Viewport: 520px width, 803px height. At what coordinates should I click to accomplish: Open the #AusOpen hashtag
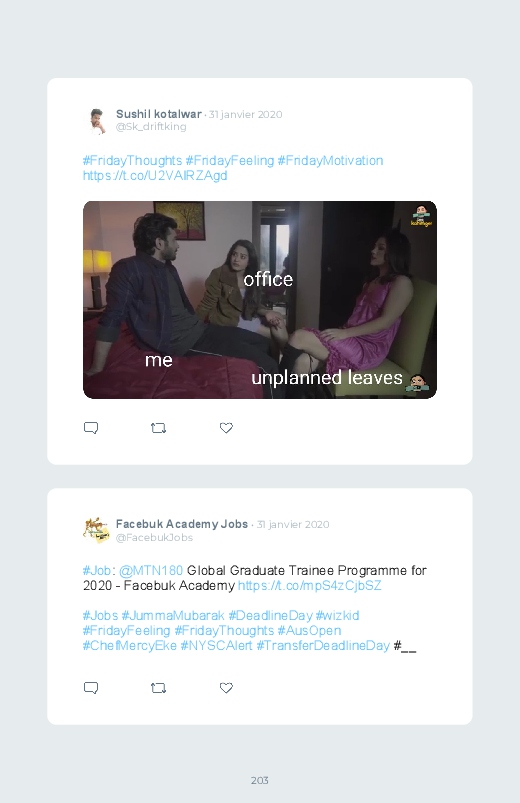[309, 630]
